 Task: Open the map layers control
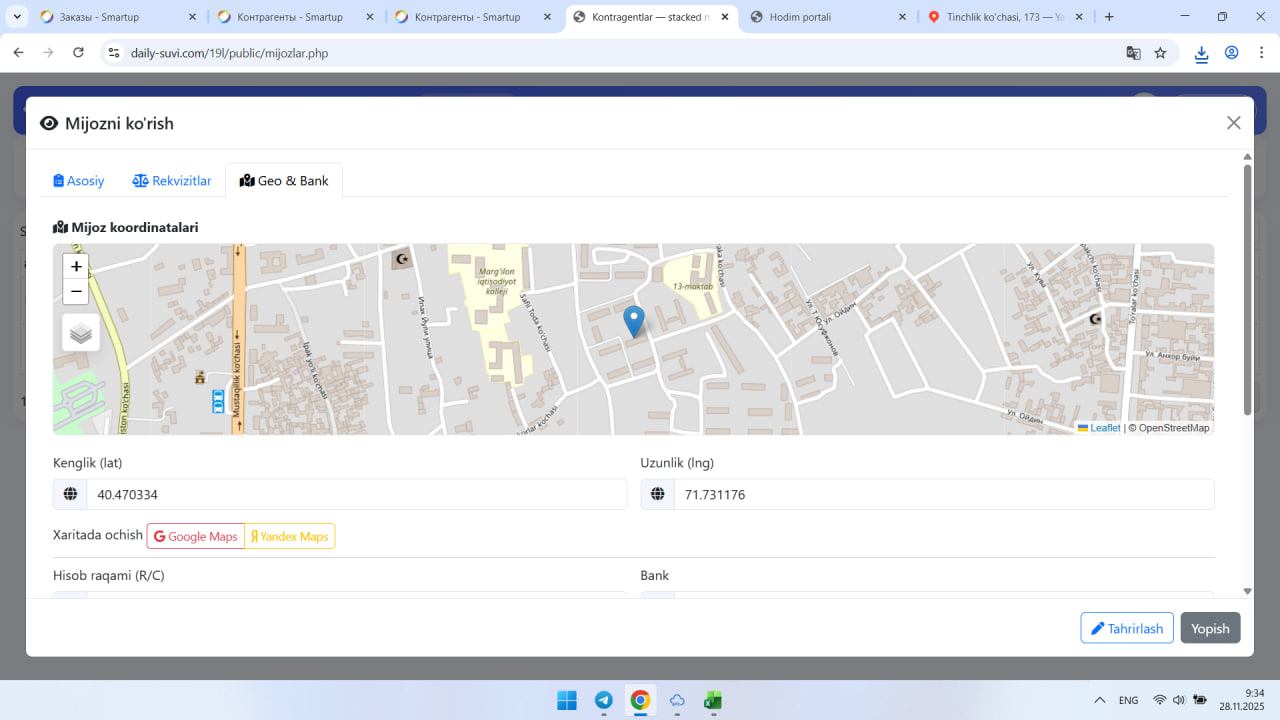(x=81, y=333)
